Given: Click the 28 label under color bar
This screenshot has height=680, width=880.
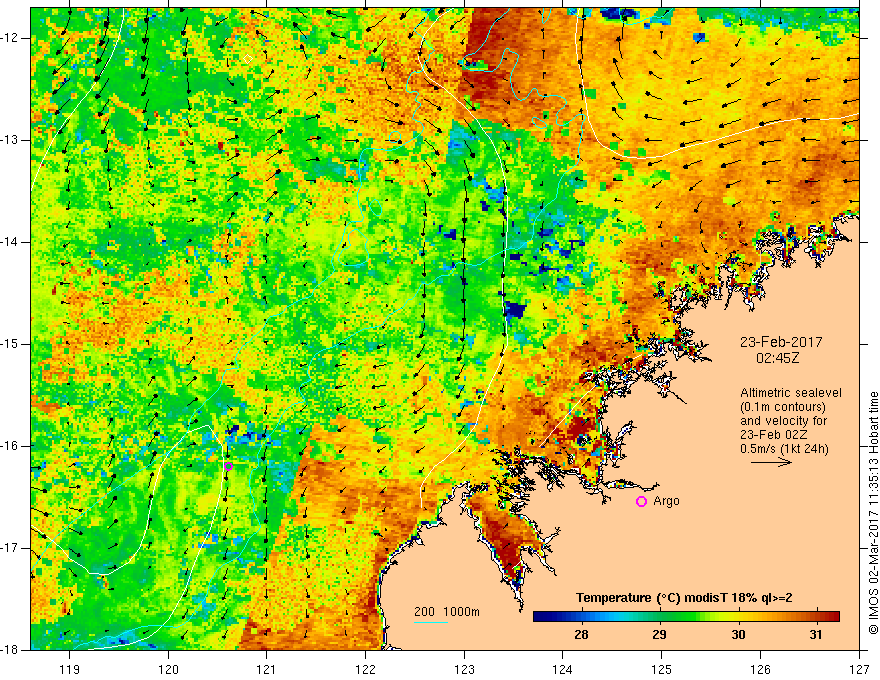Looking at the screenshot, I should point(581,635).
